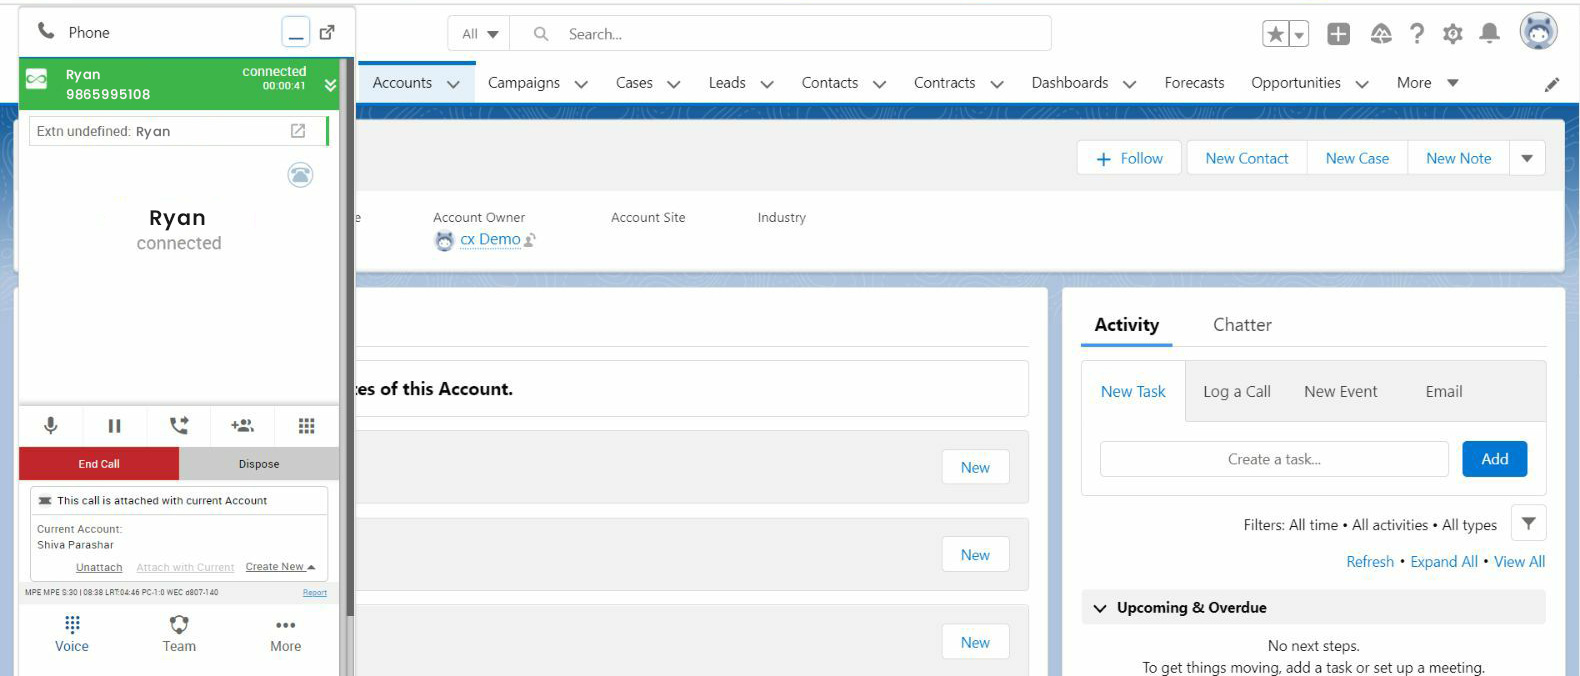Minimize the Phone softphone panel
This screenshot has width=1580, height=676.
[295, 33]
